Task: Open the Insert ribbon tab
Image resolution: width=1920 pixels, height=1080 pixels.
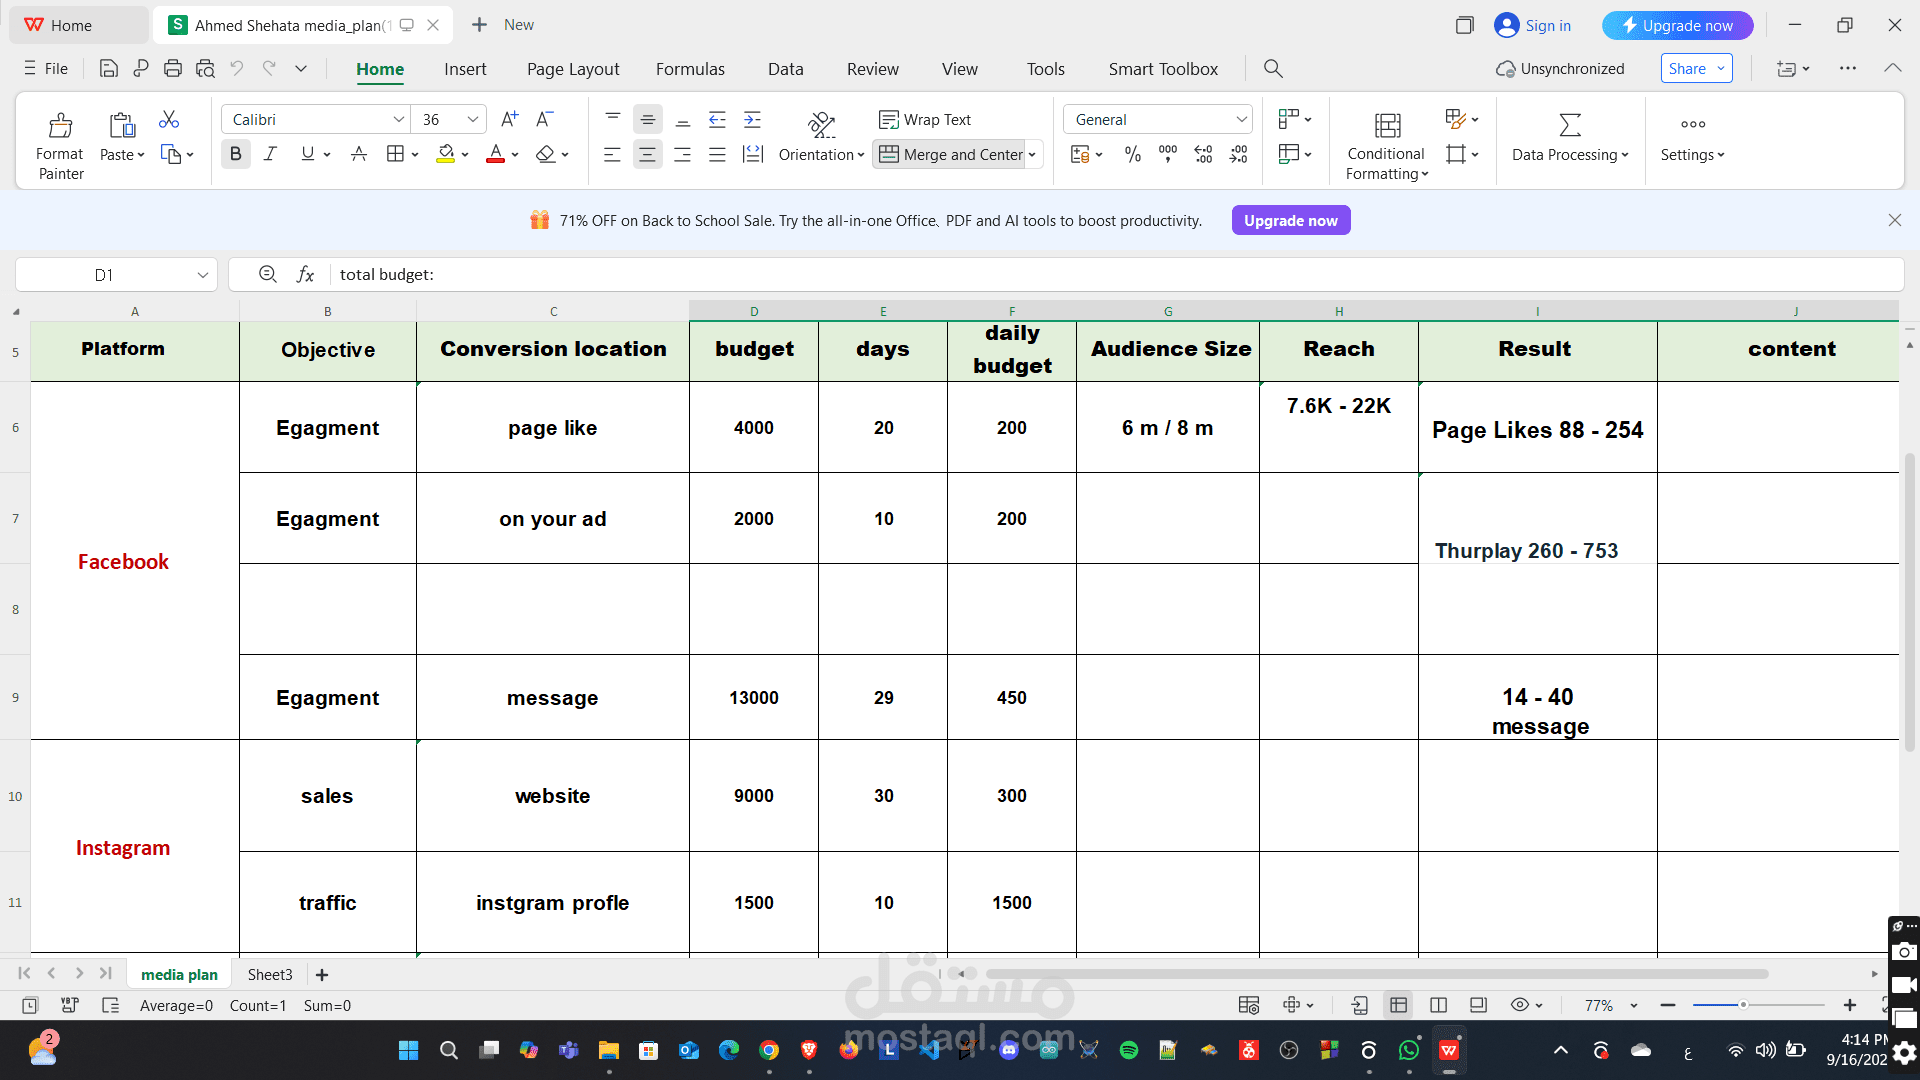Action: point(465,69)
